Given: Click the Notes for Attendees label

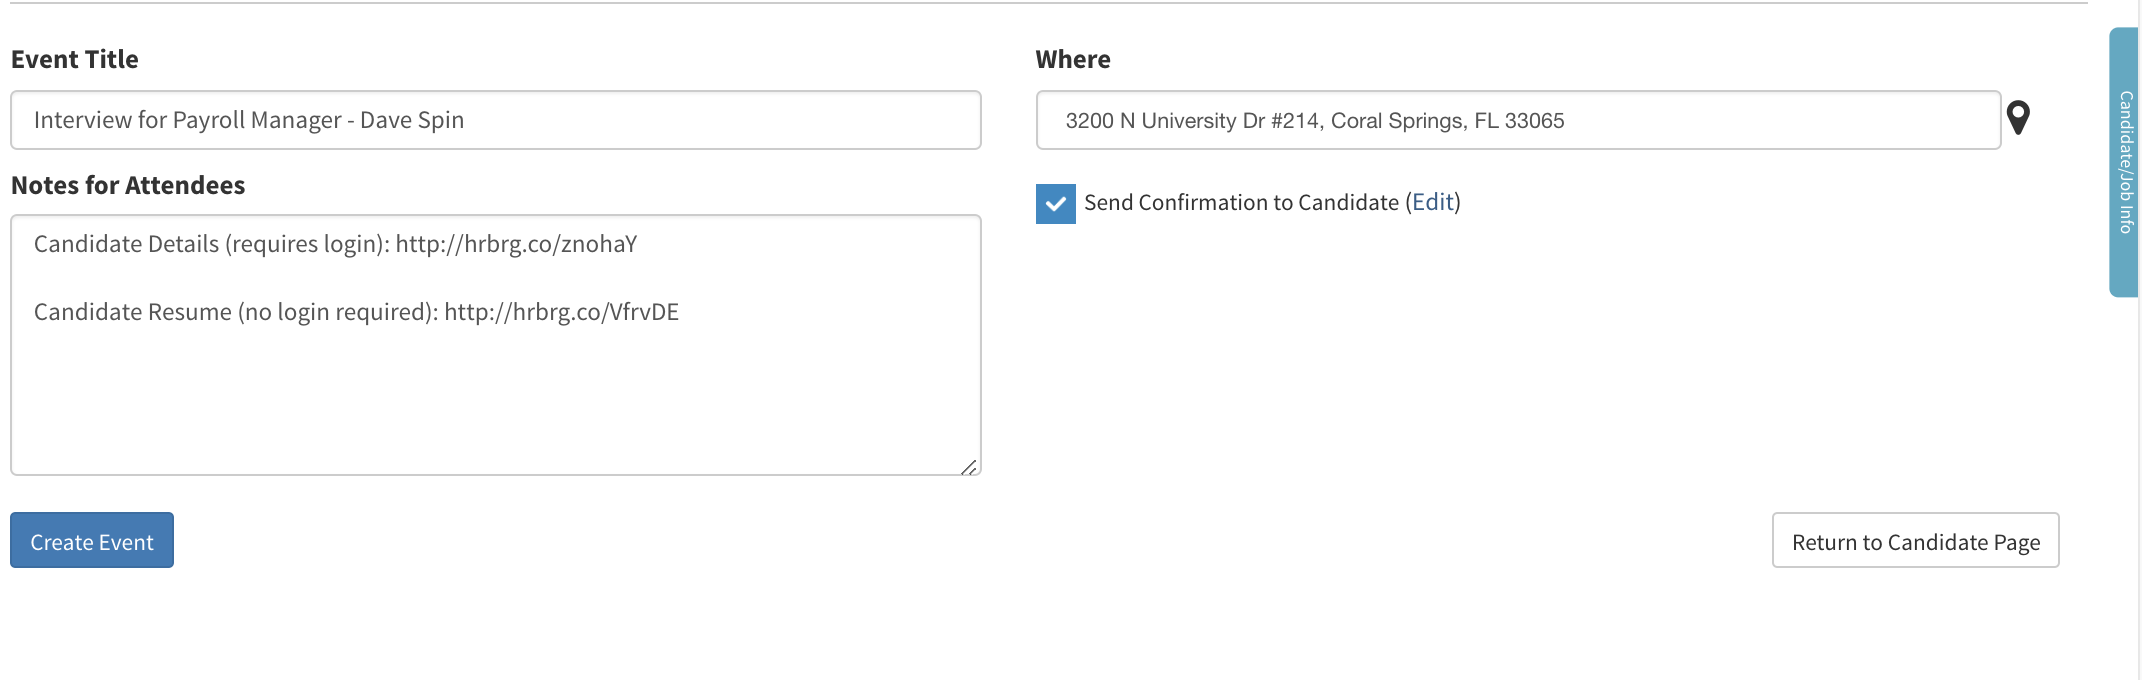Looking at the screenshot, I should (x=128, y=185).
